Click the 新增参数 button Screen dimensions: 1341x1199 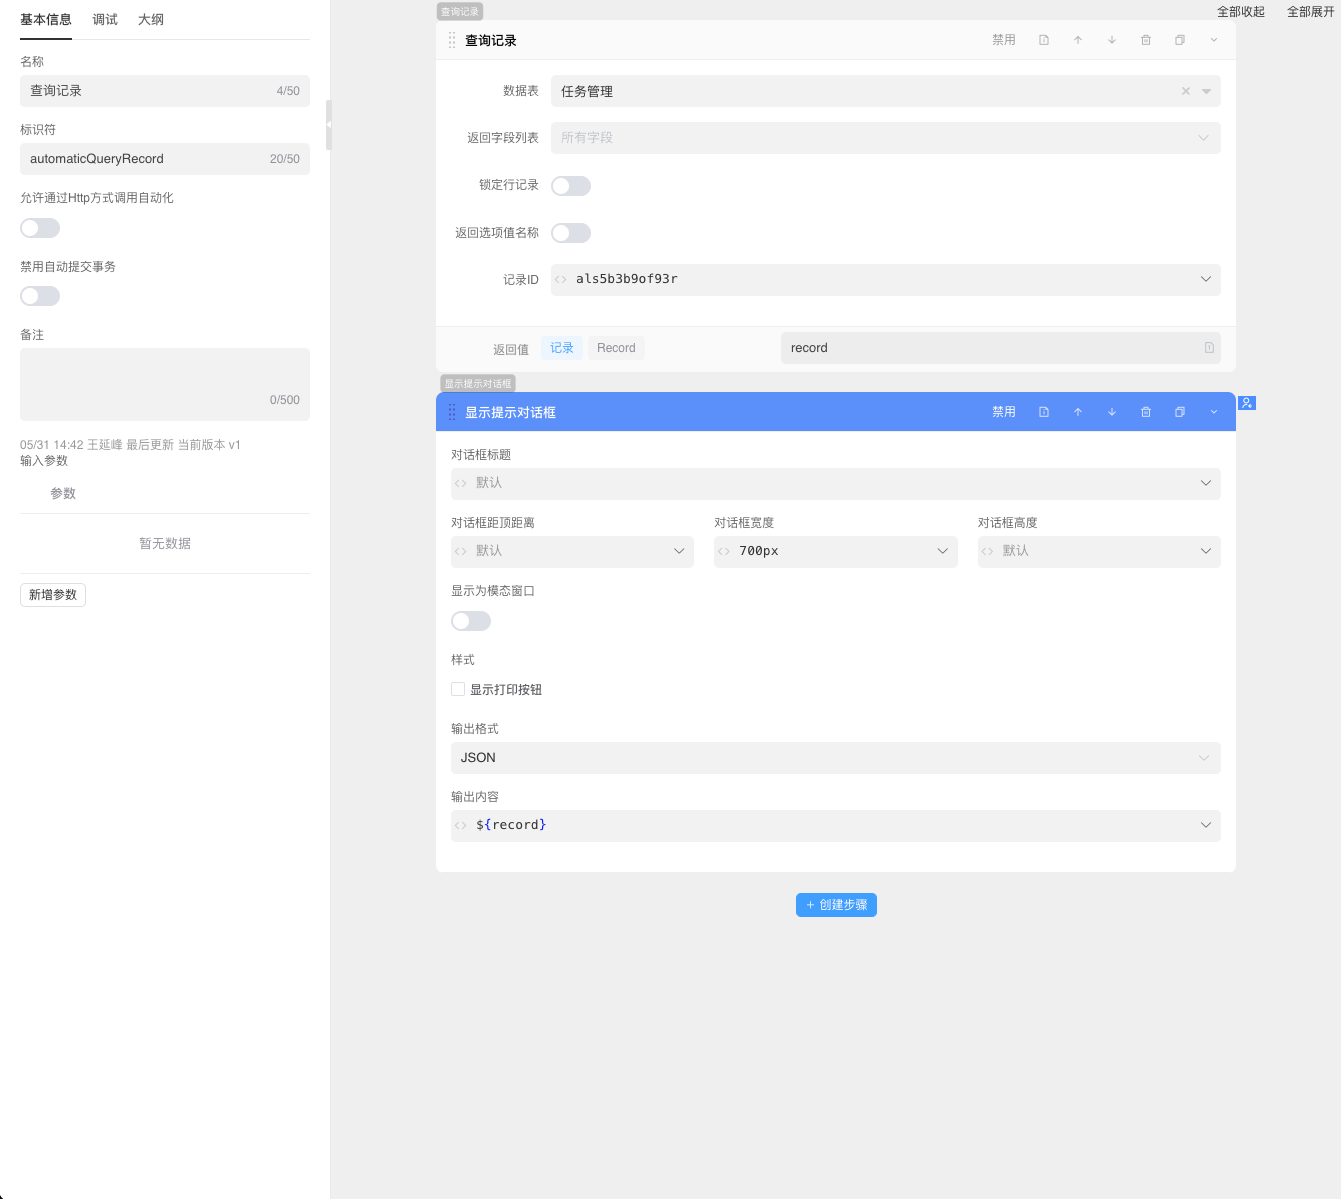[x=53, y=595]
